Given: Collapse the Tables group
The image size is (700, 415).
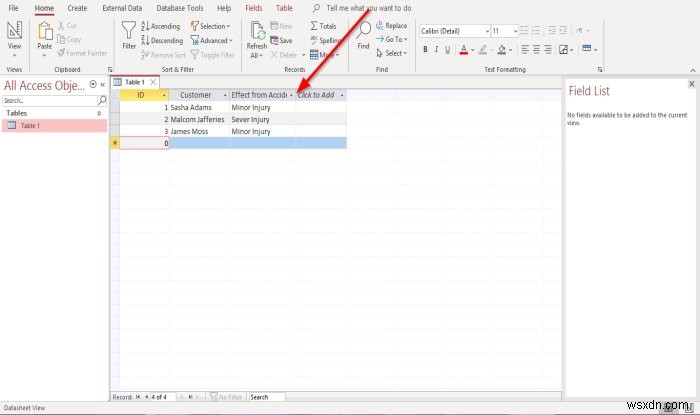Looking at the screenshot, I should pos(99,113).
